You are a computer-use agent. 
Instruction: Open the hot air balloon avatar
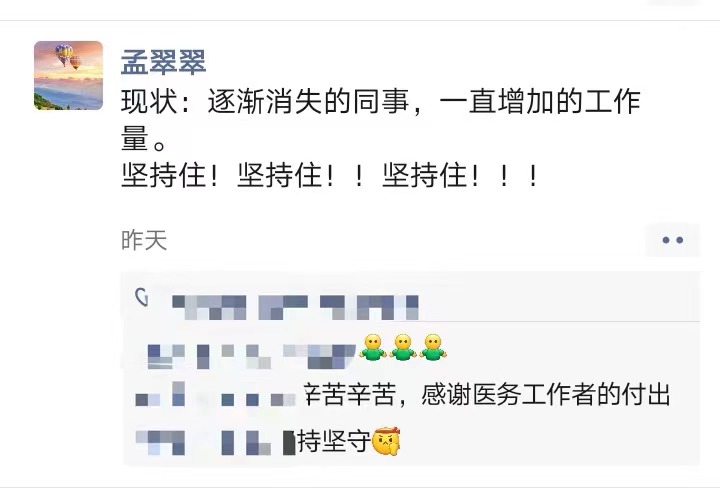point(68,76)
